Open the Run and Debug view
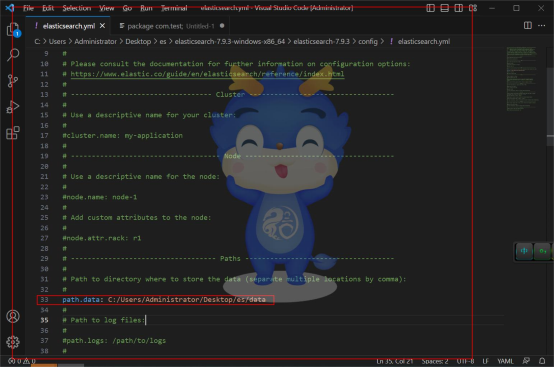The width and height of the screenshot is (554, 367). (x=13, y=107)
